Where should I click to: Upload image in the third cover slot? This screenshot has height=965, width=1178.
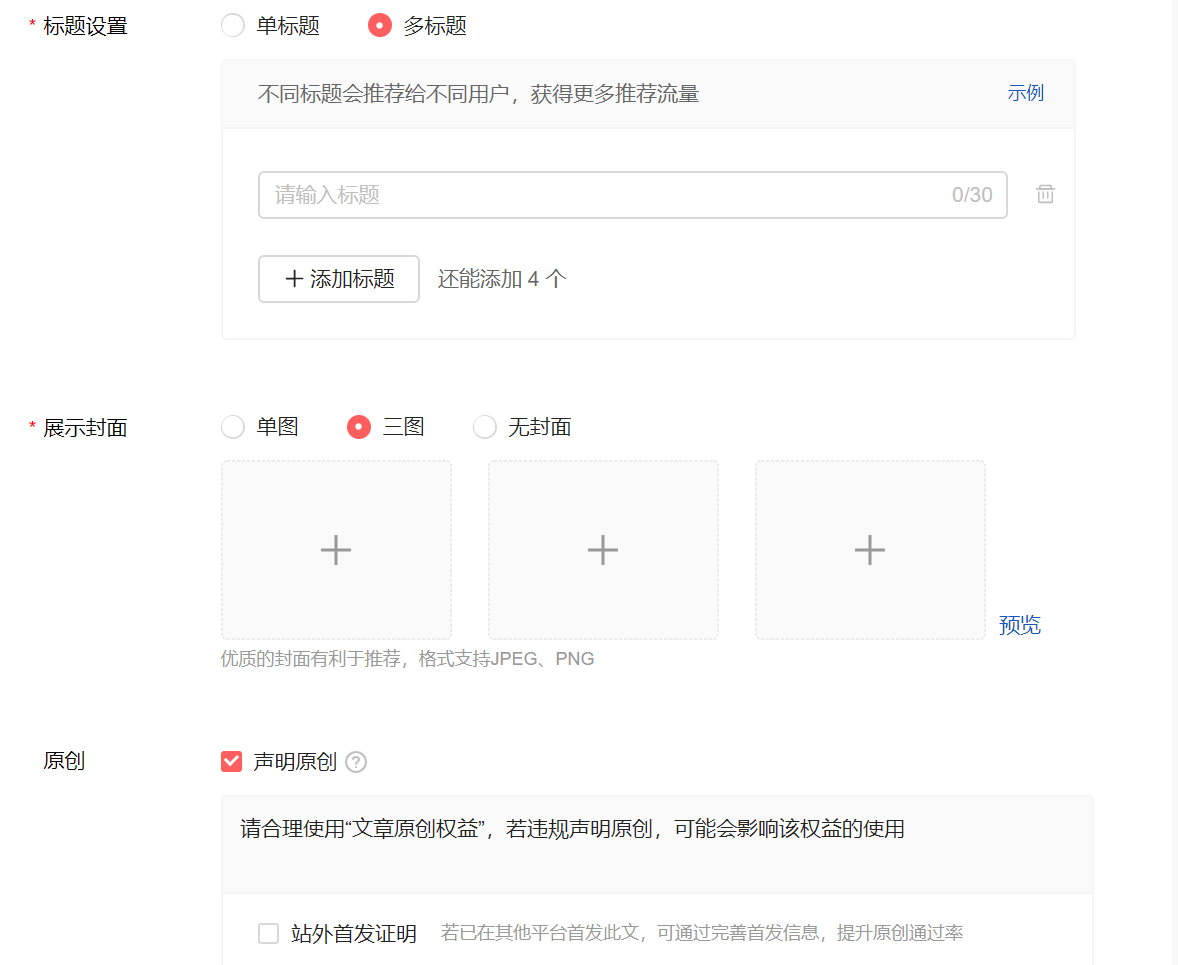[870, 550]
